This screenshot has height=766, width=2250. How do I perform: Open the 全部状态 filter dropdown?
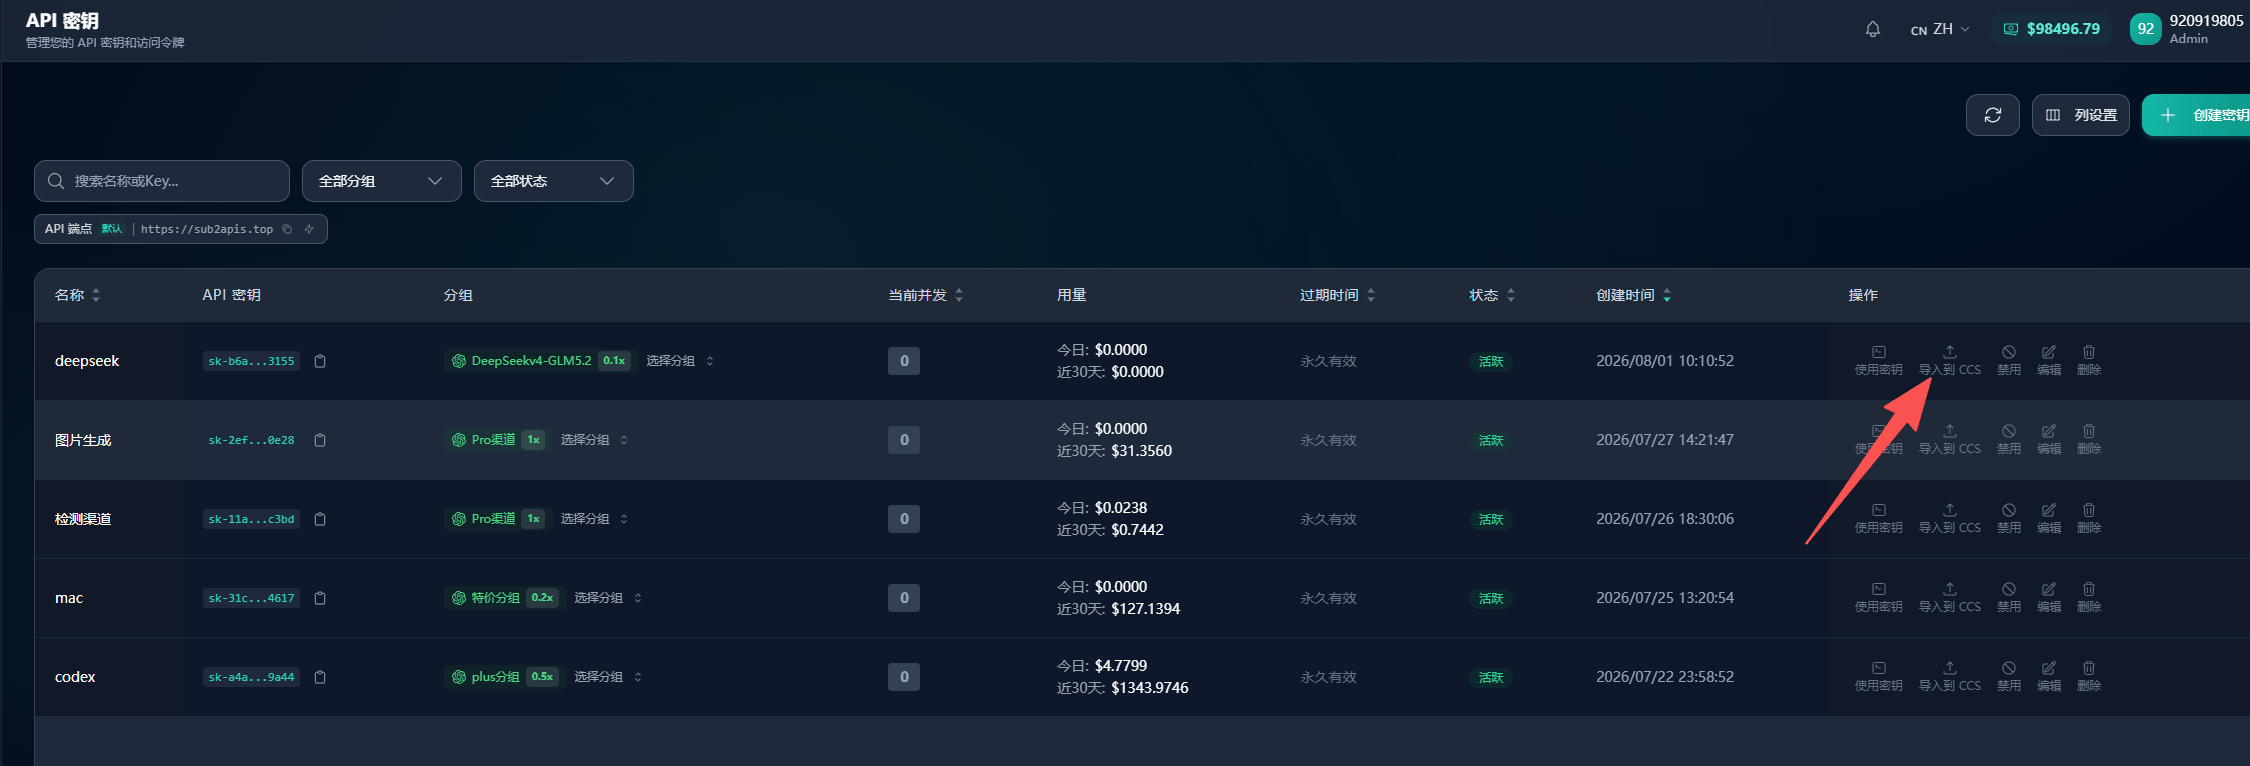coord(553,181)
